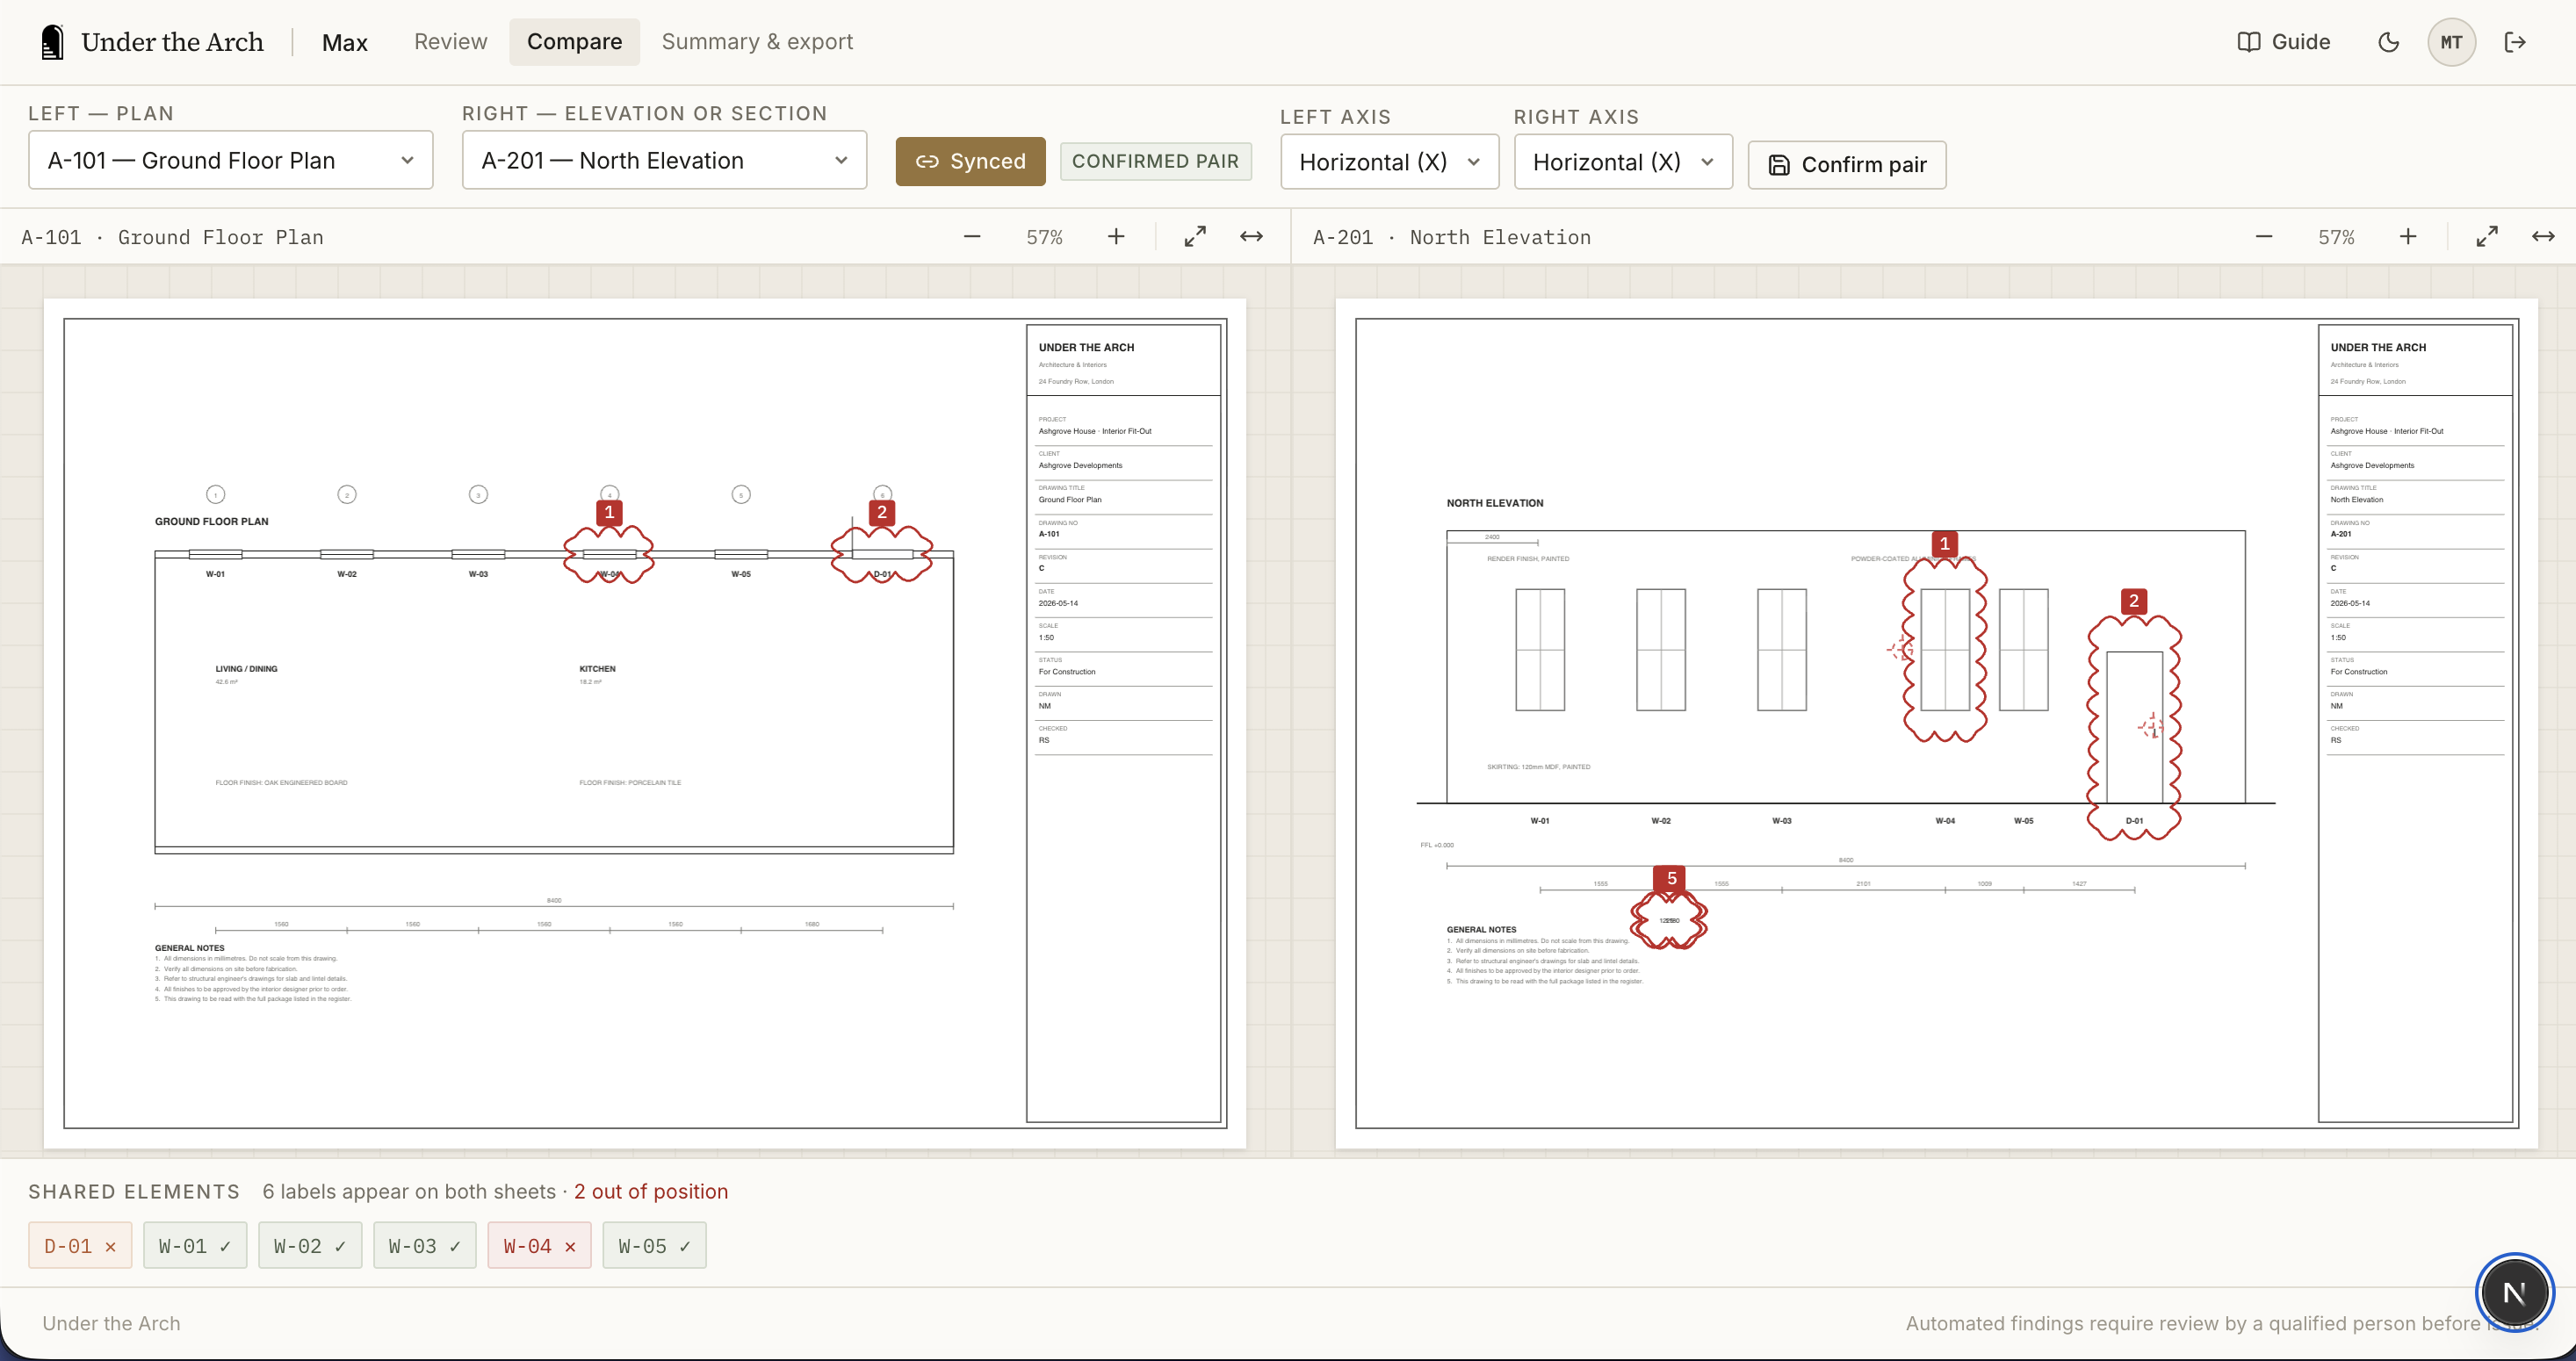
Task: Fit North Elevation to width icon
Action: click(x=2543, y=237)
